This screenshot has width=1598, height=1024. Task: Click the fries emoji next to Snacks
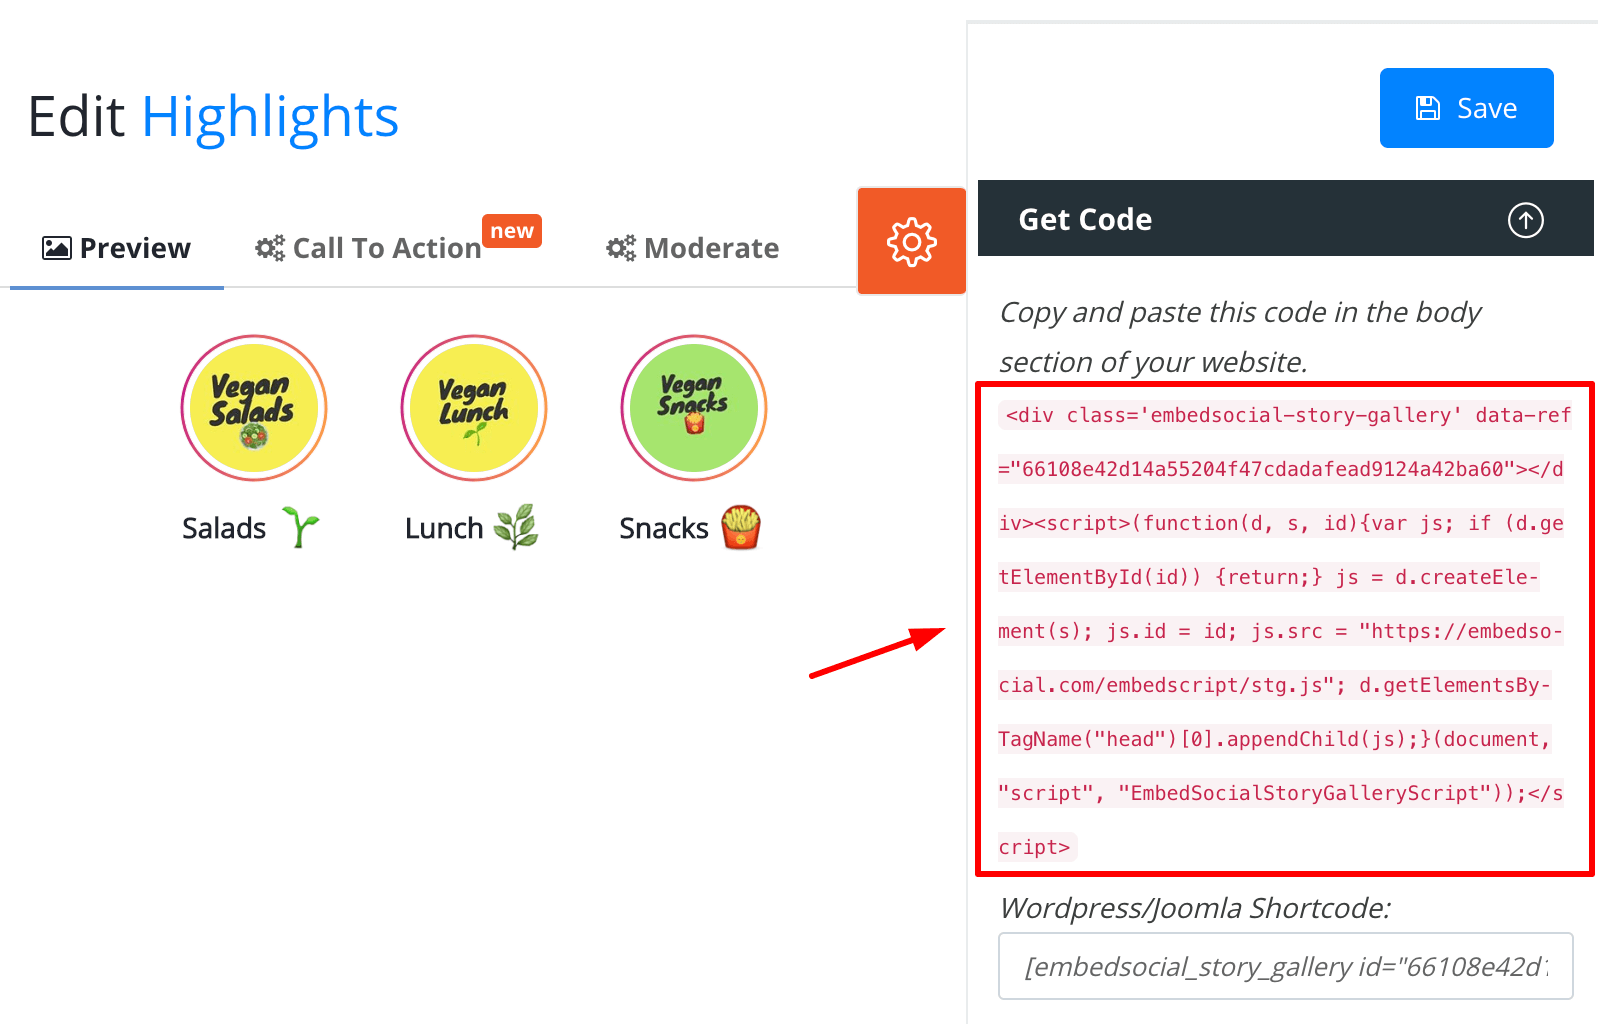pyautogui.click(x=741, y=527)
